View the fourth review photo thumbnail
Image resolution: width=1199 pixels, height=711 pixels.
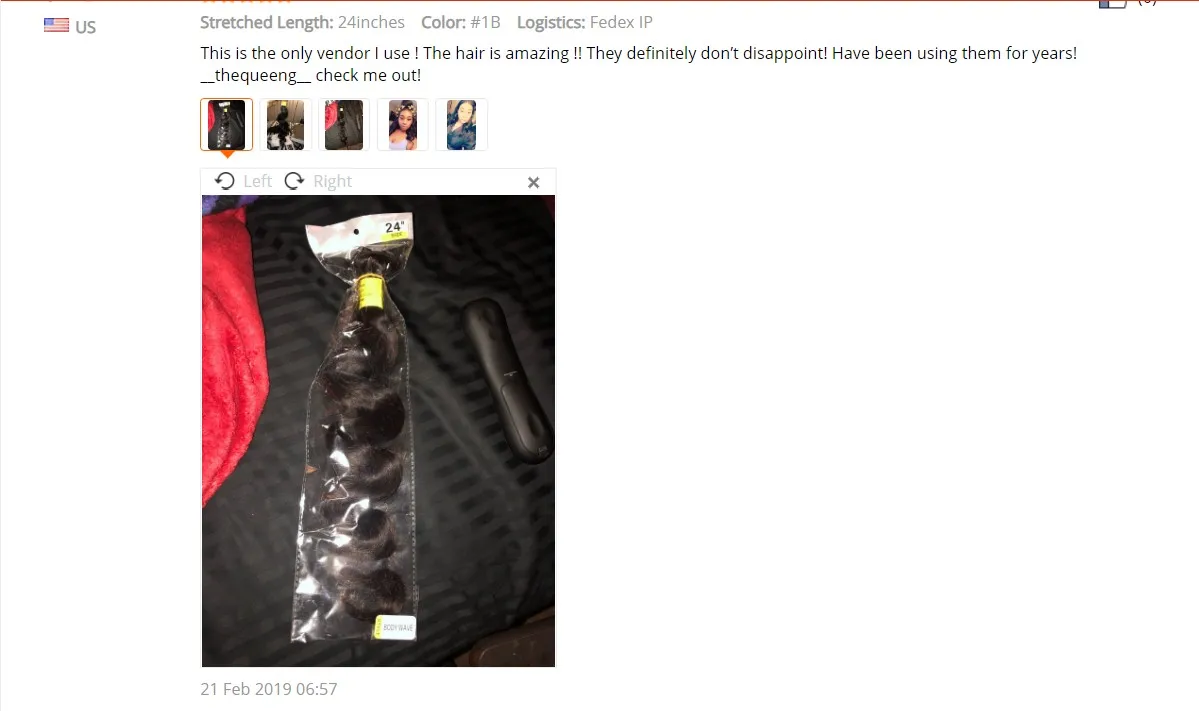pyautogui.click(x=403, y=125)
